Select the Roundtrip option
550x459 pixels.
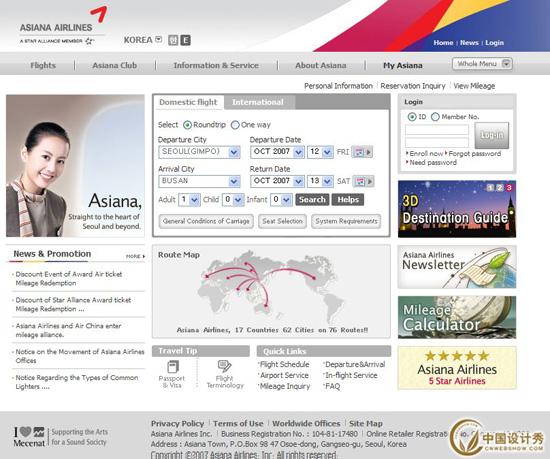[187, 125]
